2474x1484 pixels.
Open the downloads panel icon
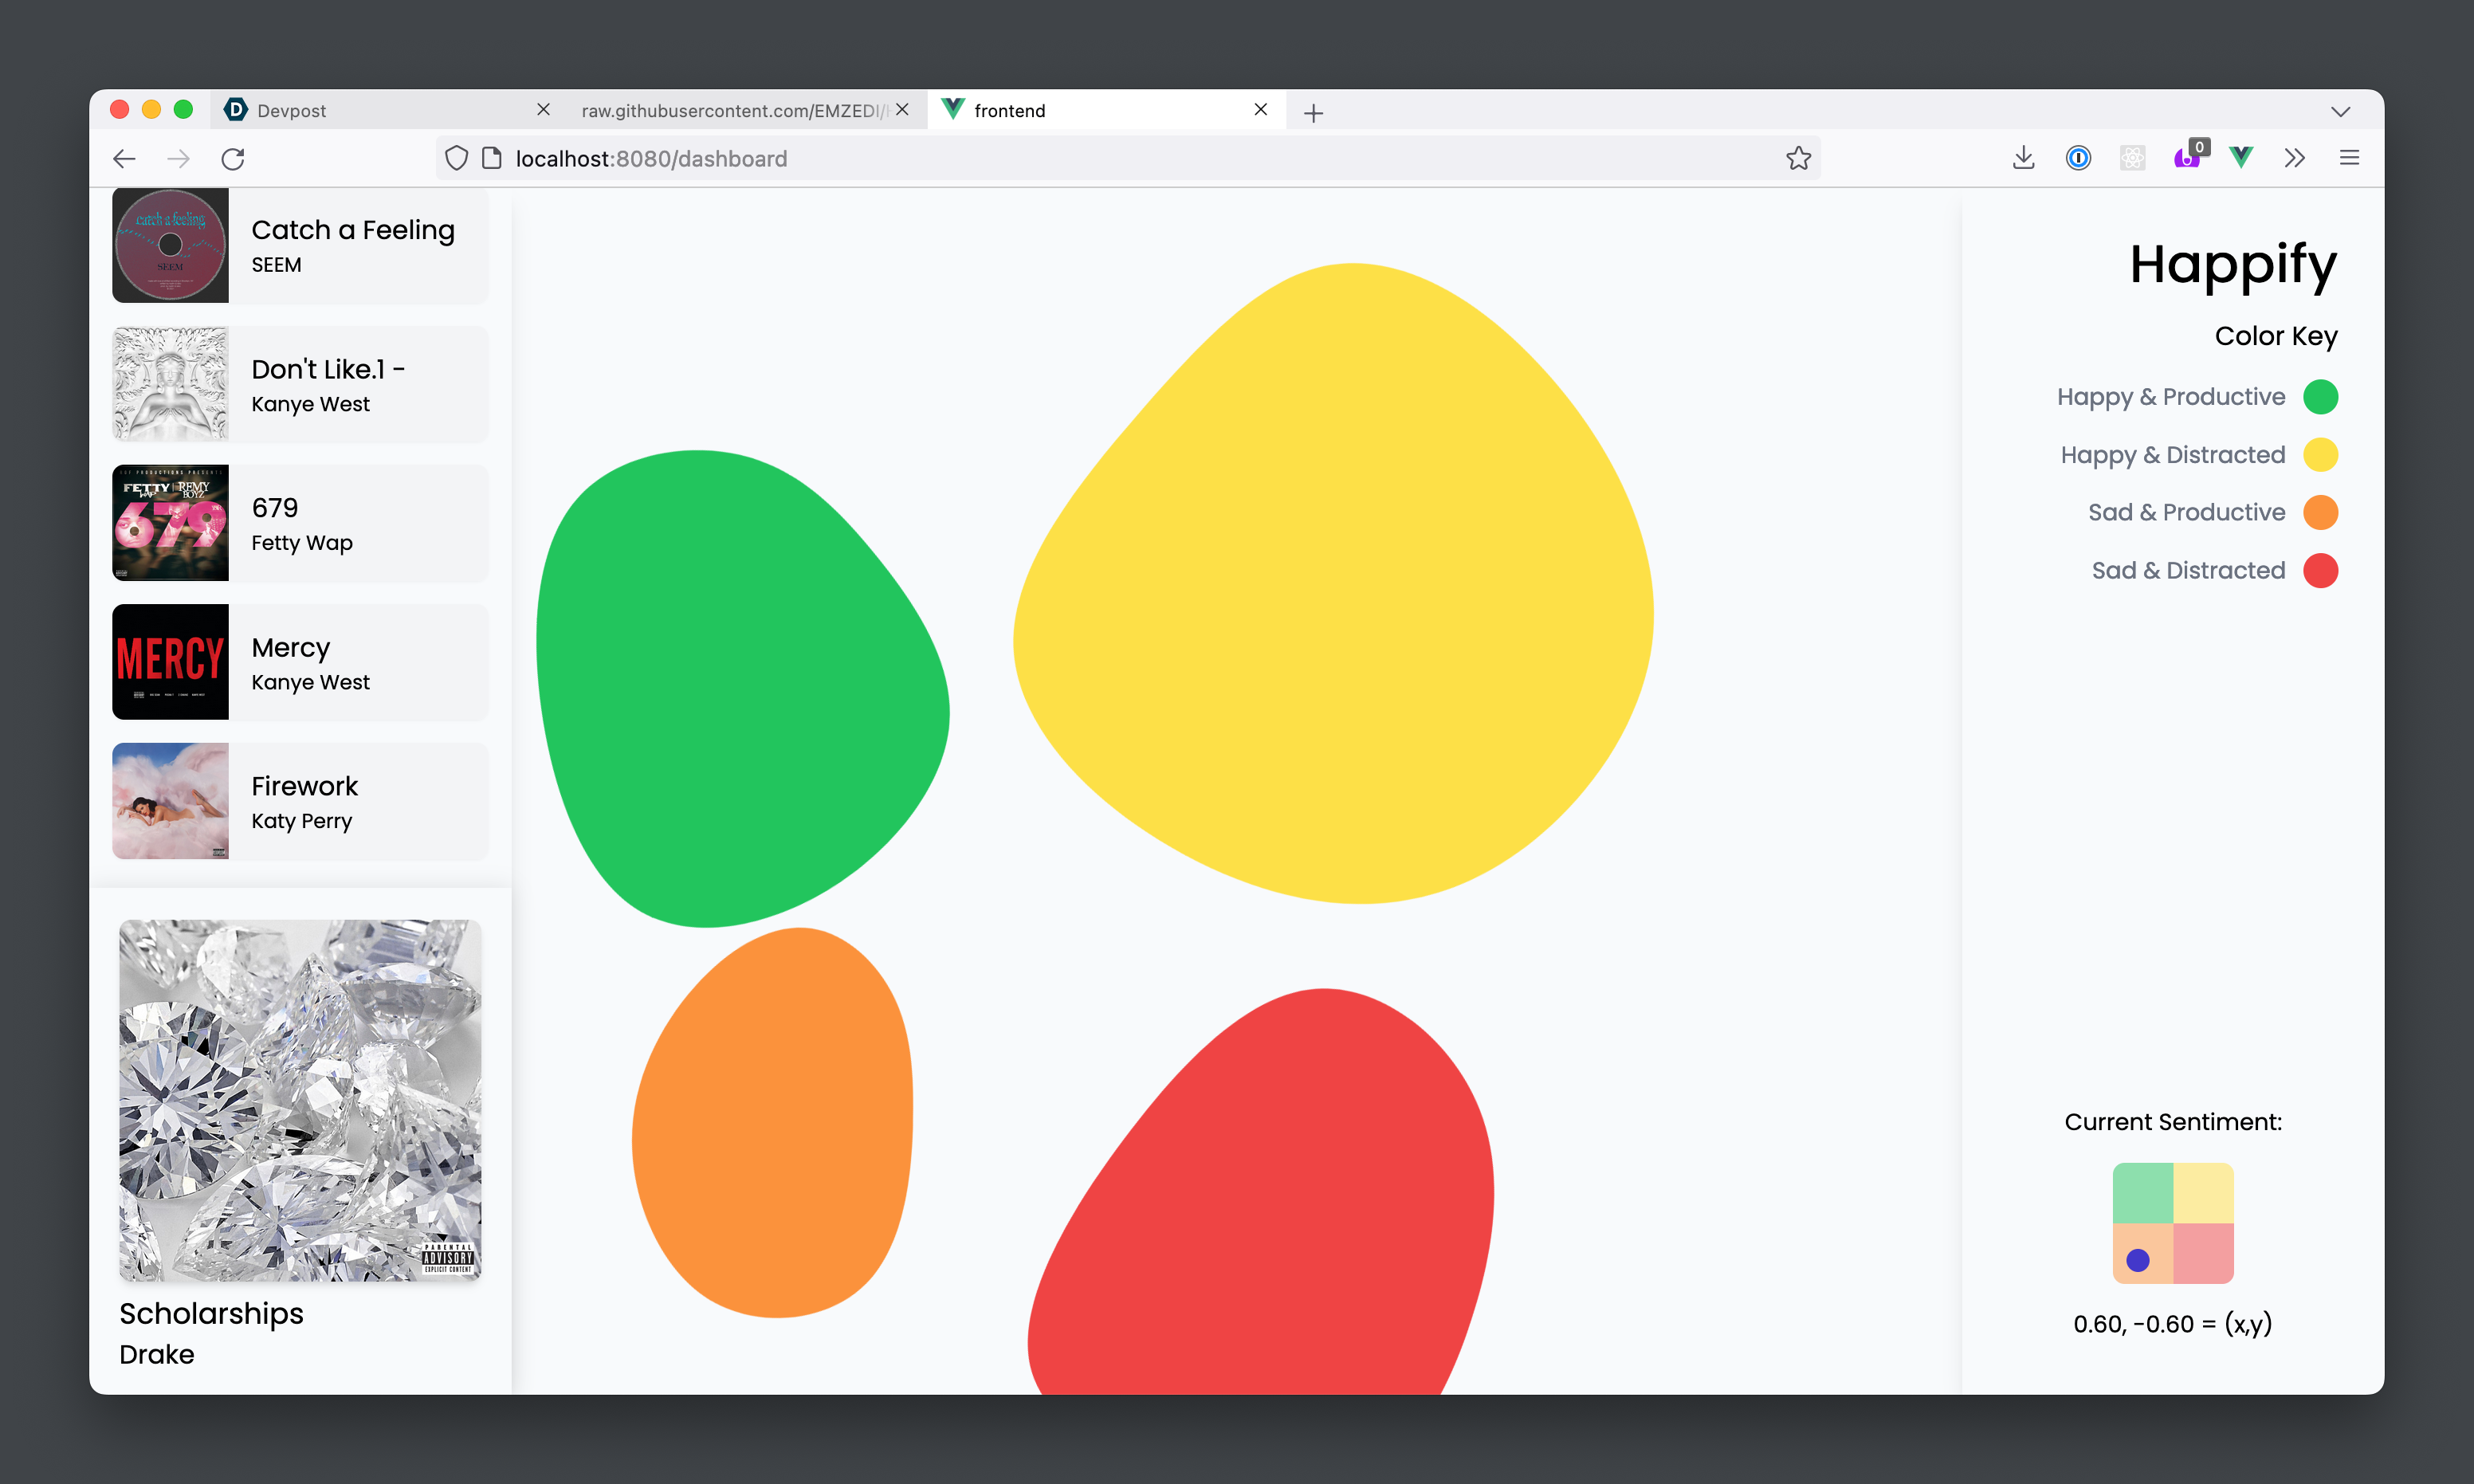click(2023, 158)
